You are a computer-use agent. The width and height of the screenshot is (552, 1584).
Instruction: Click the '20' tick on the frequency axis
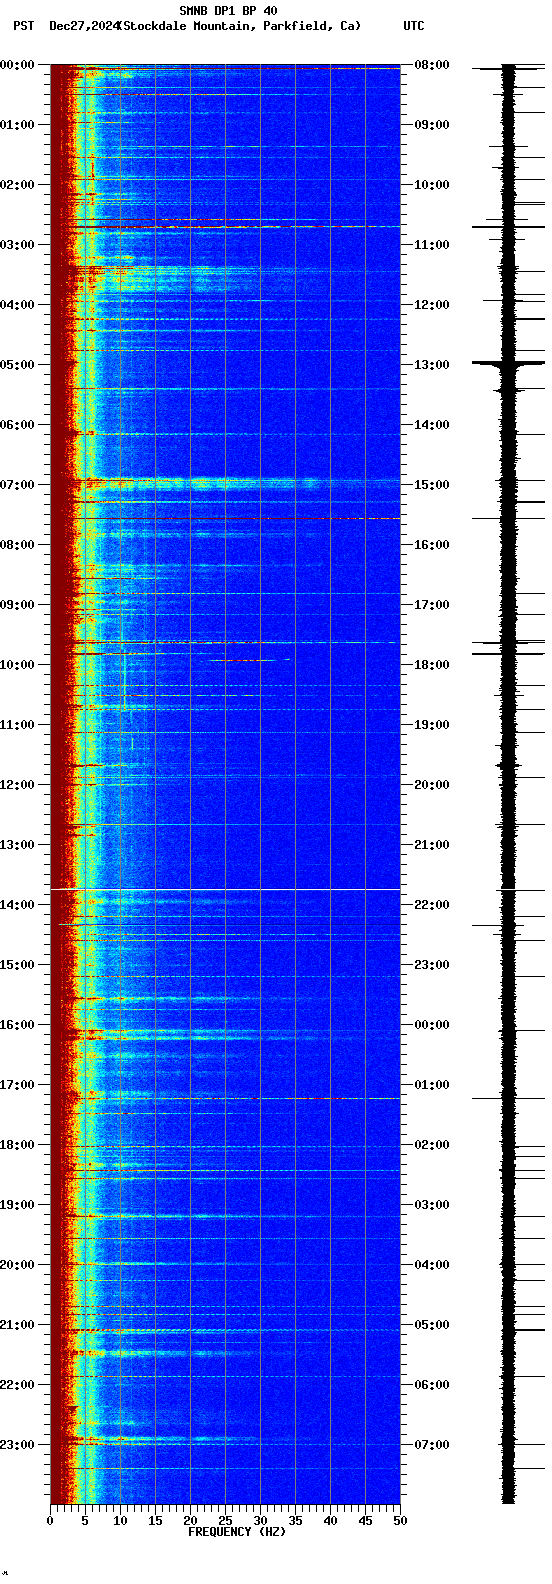point(190,1521)
